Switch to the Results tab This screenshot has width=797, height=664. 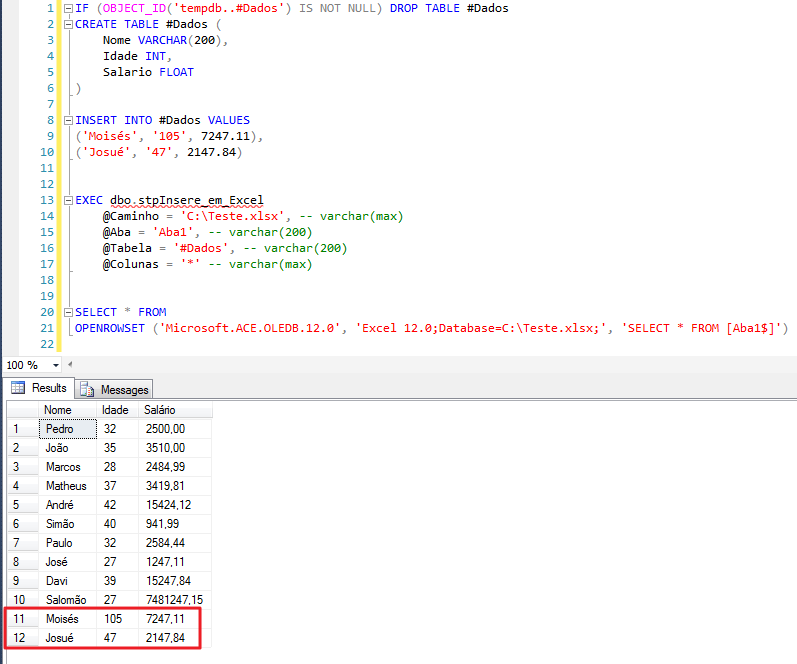pyautogui.click(x=39, y=388)
